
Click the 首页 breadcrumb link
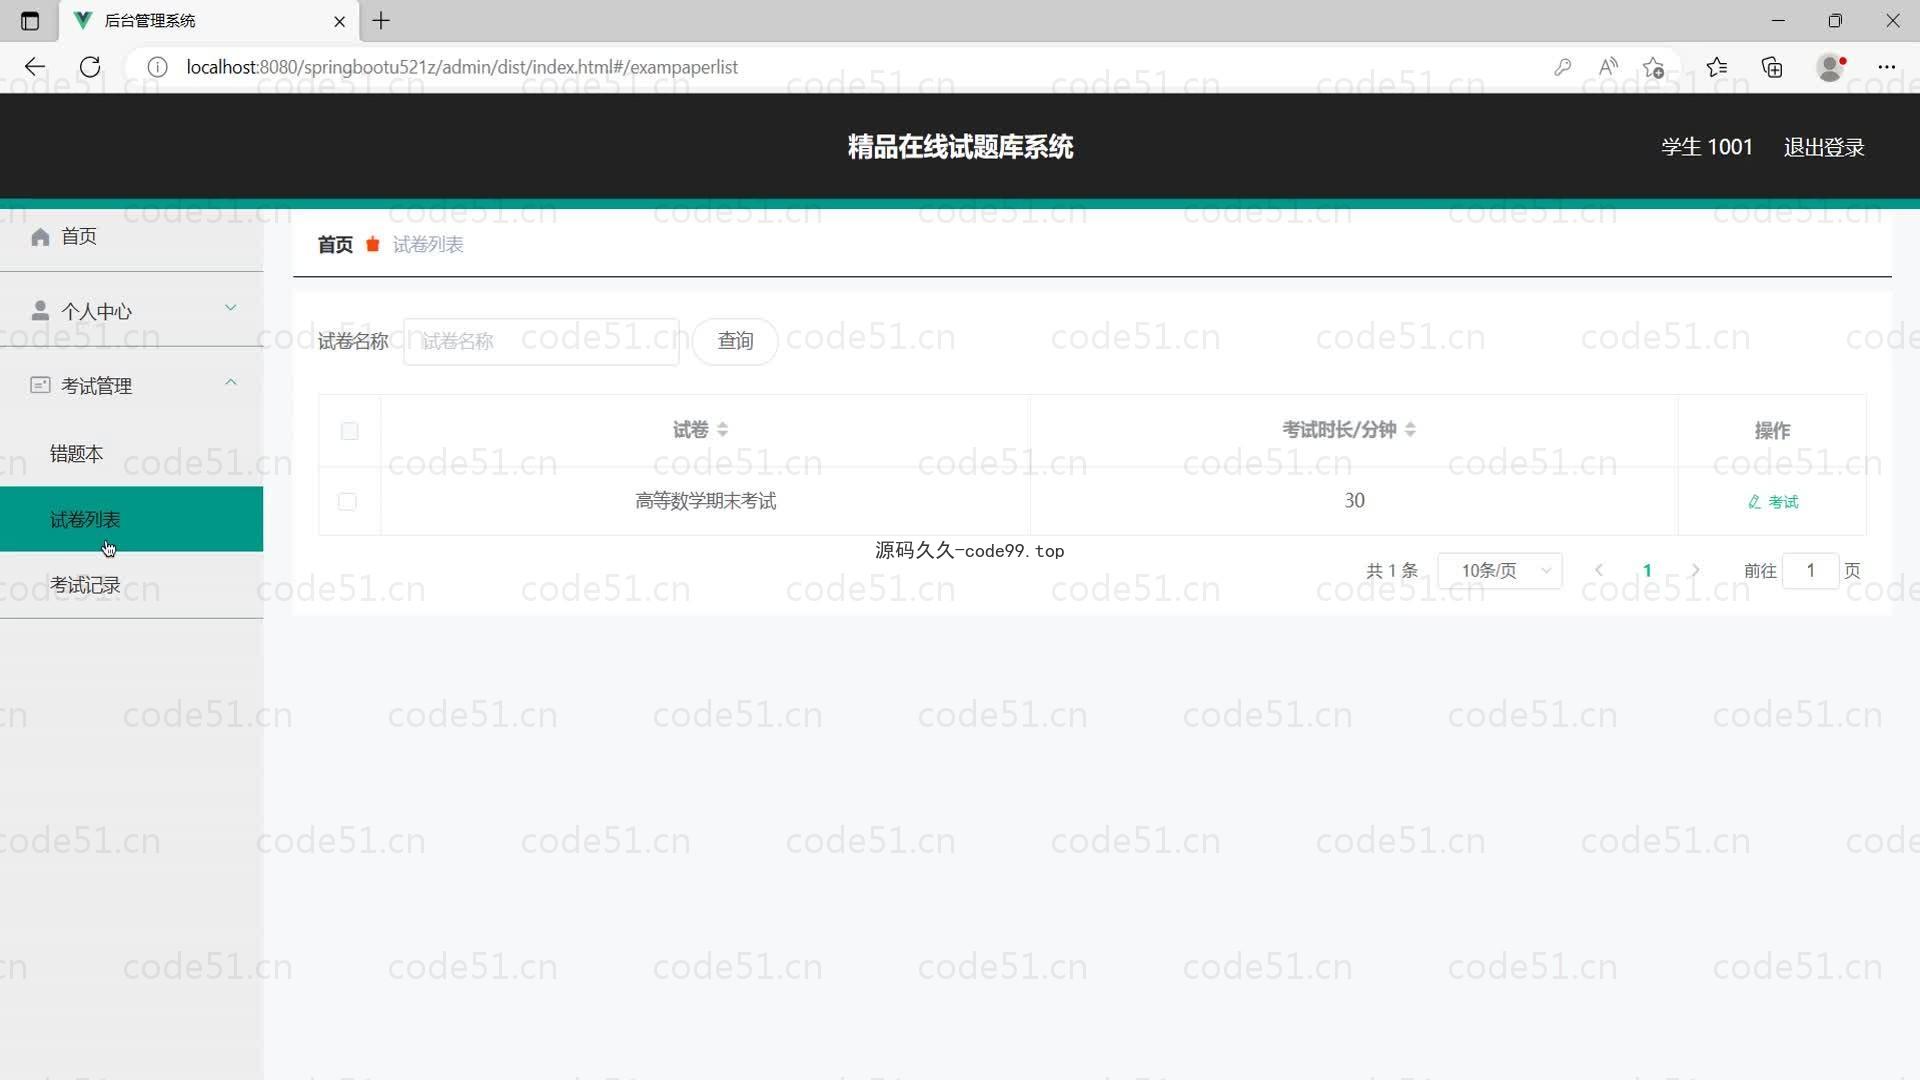click(335, 245)
